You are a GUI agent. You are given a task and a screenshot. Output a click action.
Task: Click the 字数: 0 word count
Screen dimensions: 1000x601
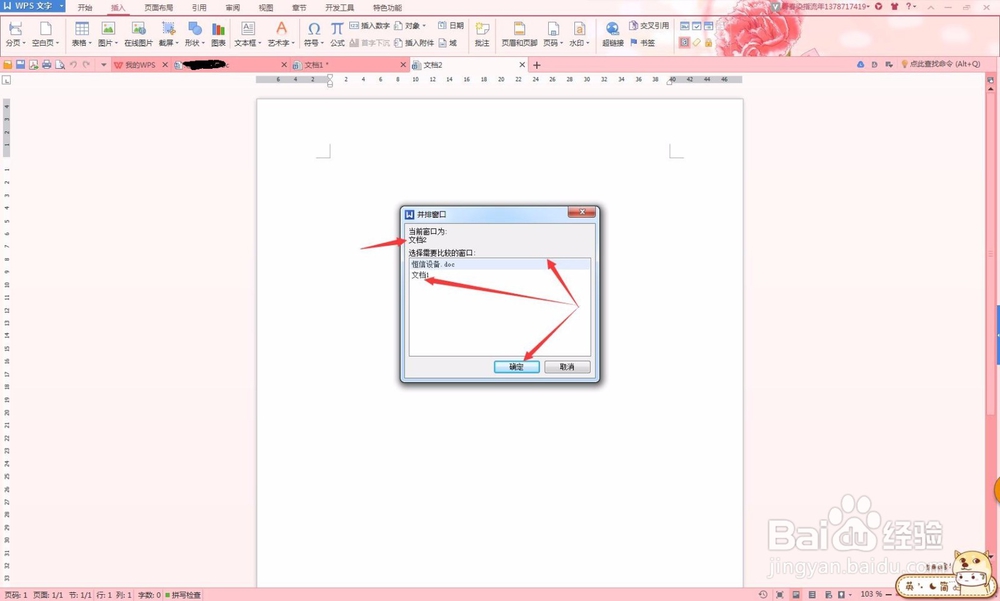(x=149, y=595)
